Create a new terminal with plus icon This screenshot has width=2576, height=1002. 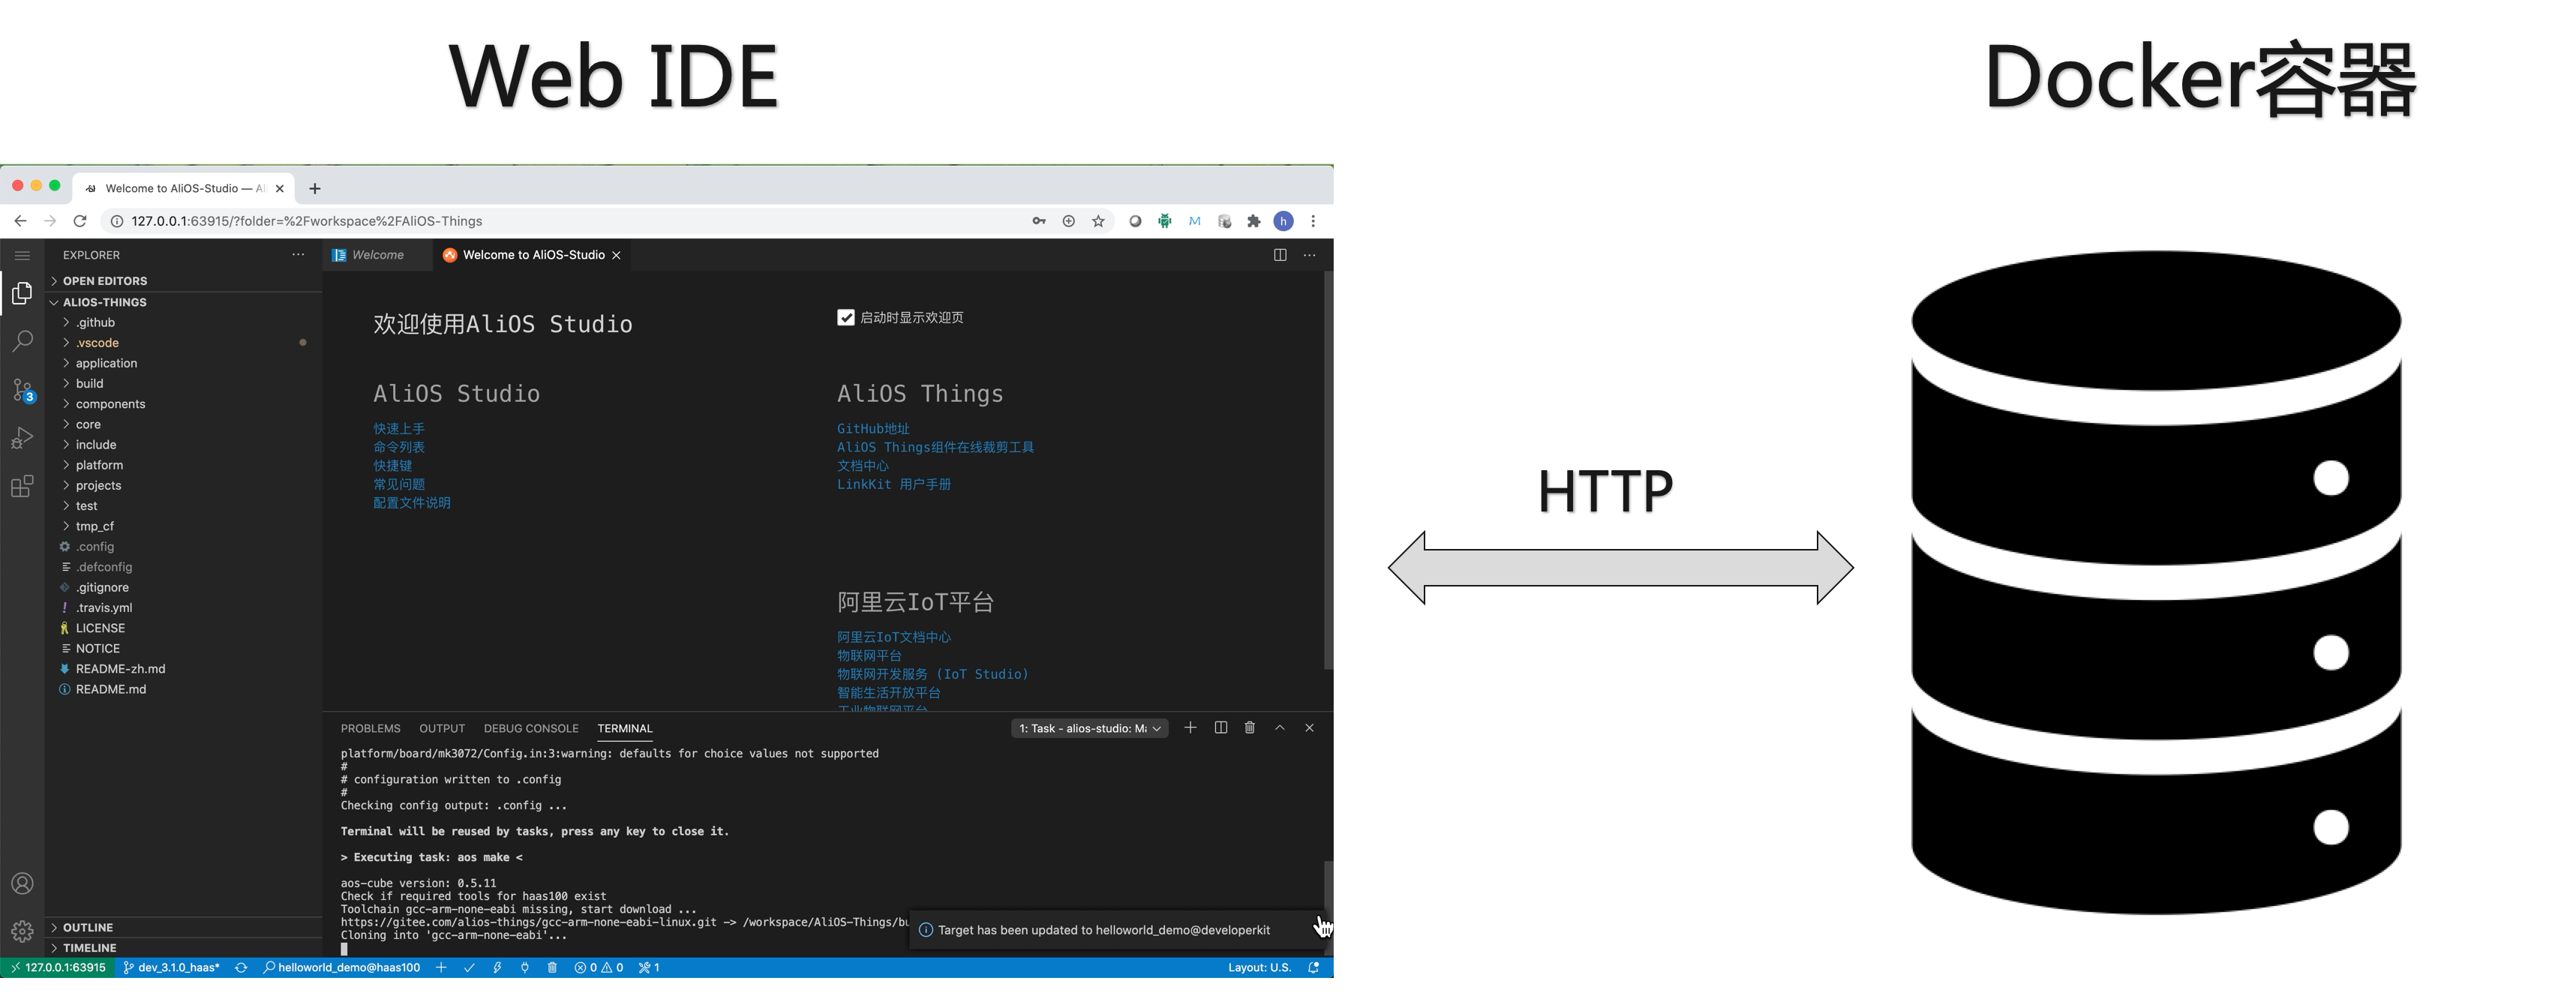coord(1190,728)
